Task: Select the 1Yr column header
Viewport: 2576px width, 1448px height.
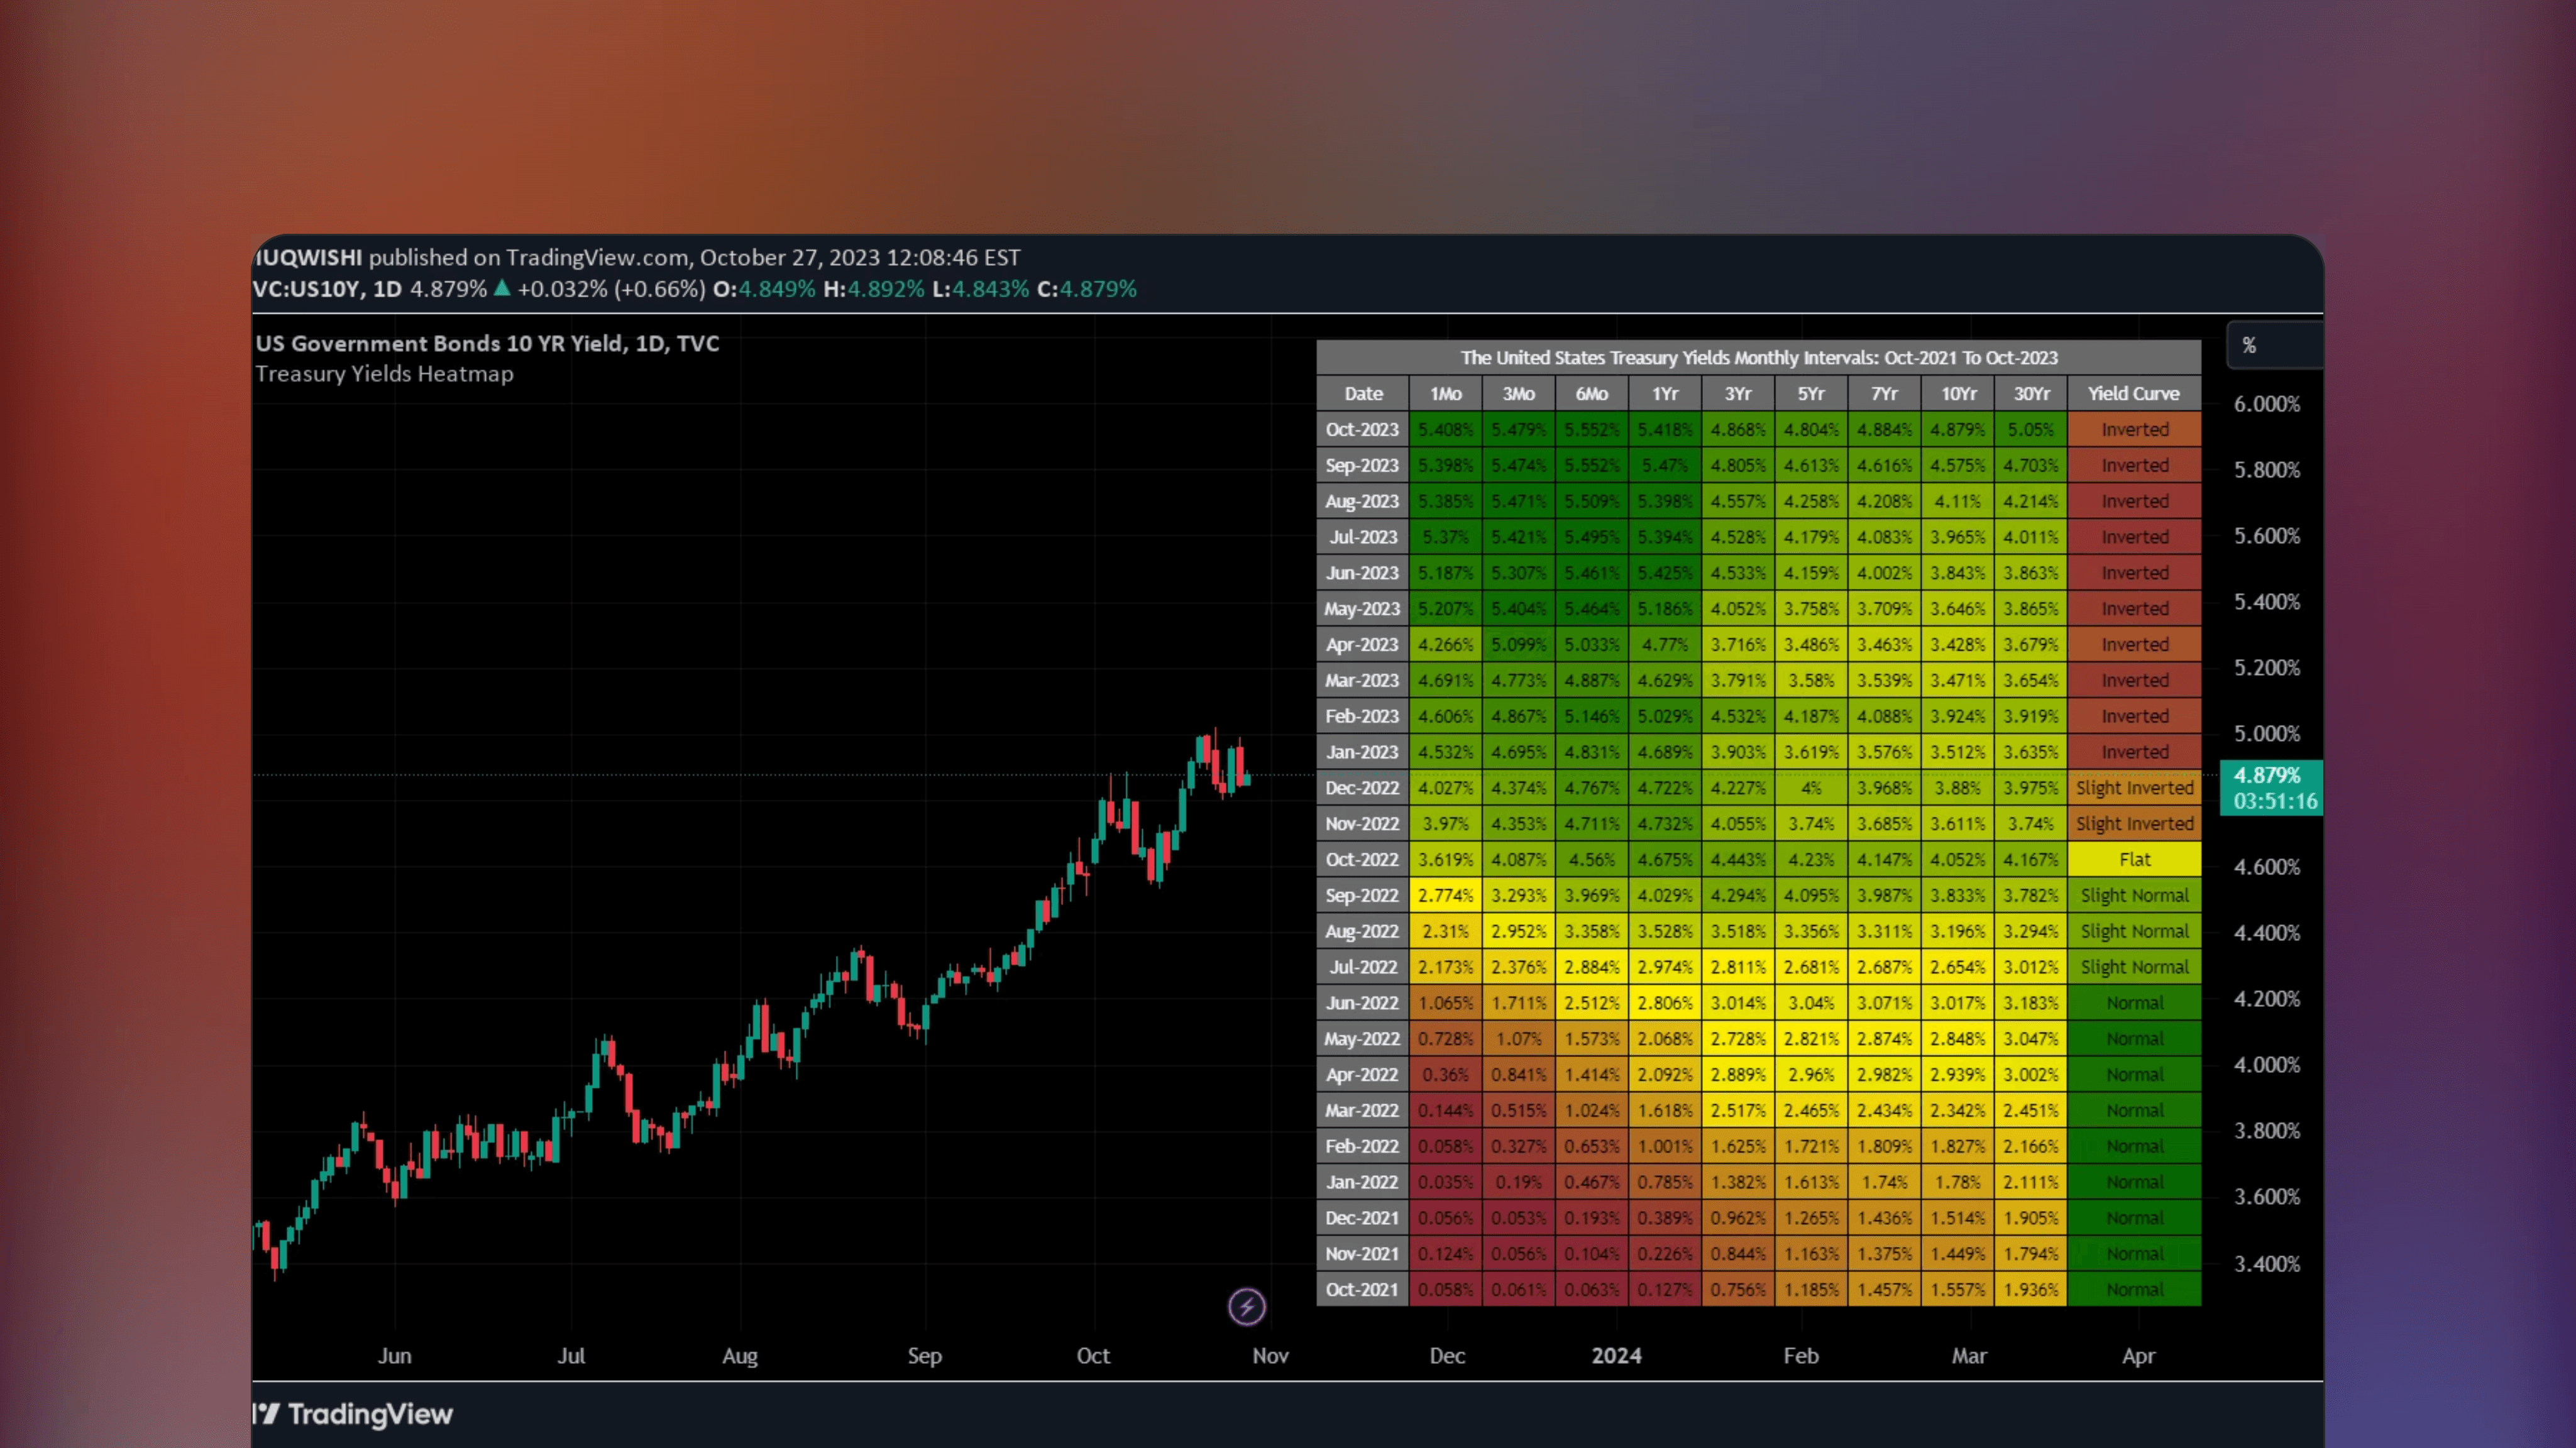Action: pyautogui.click(x=1664, y=393)
